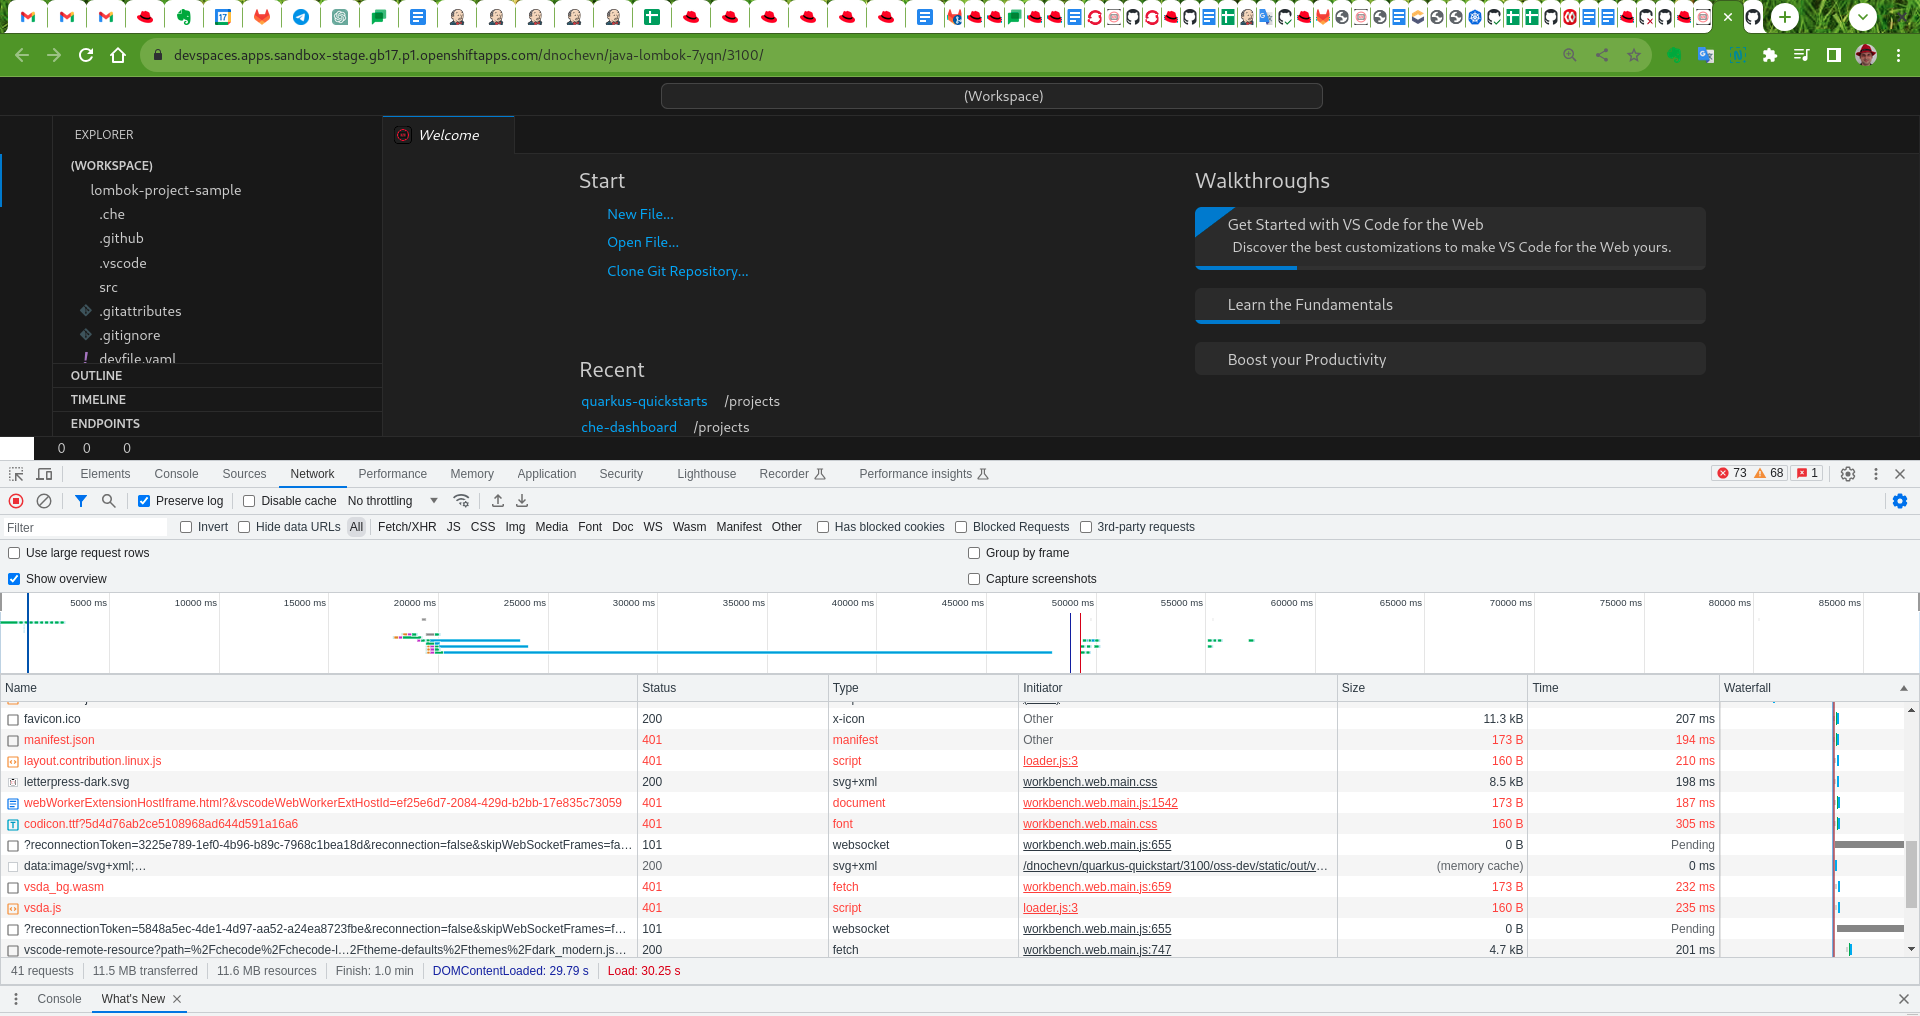Expand the TIMELINE section in Explorer
The height and width of the screenshot is (1016, 1920).
pos(98,400)
